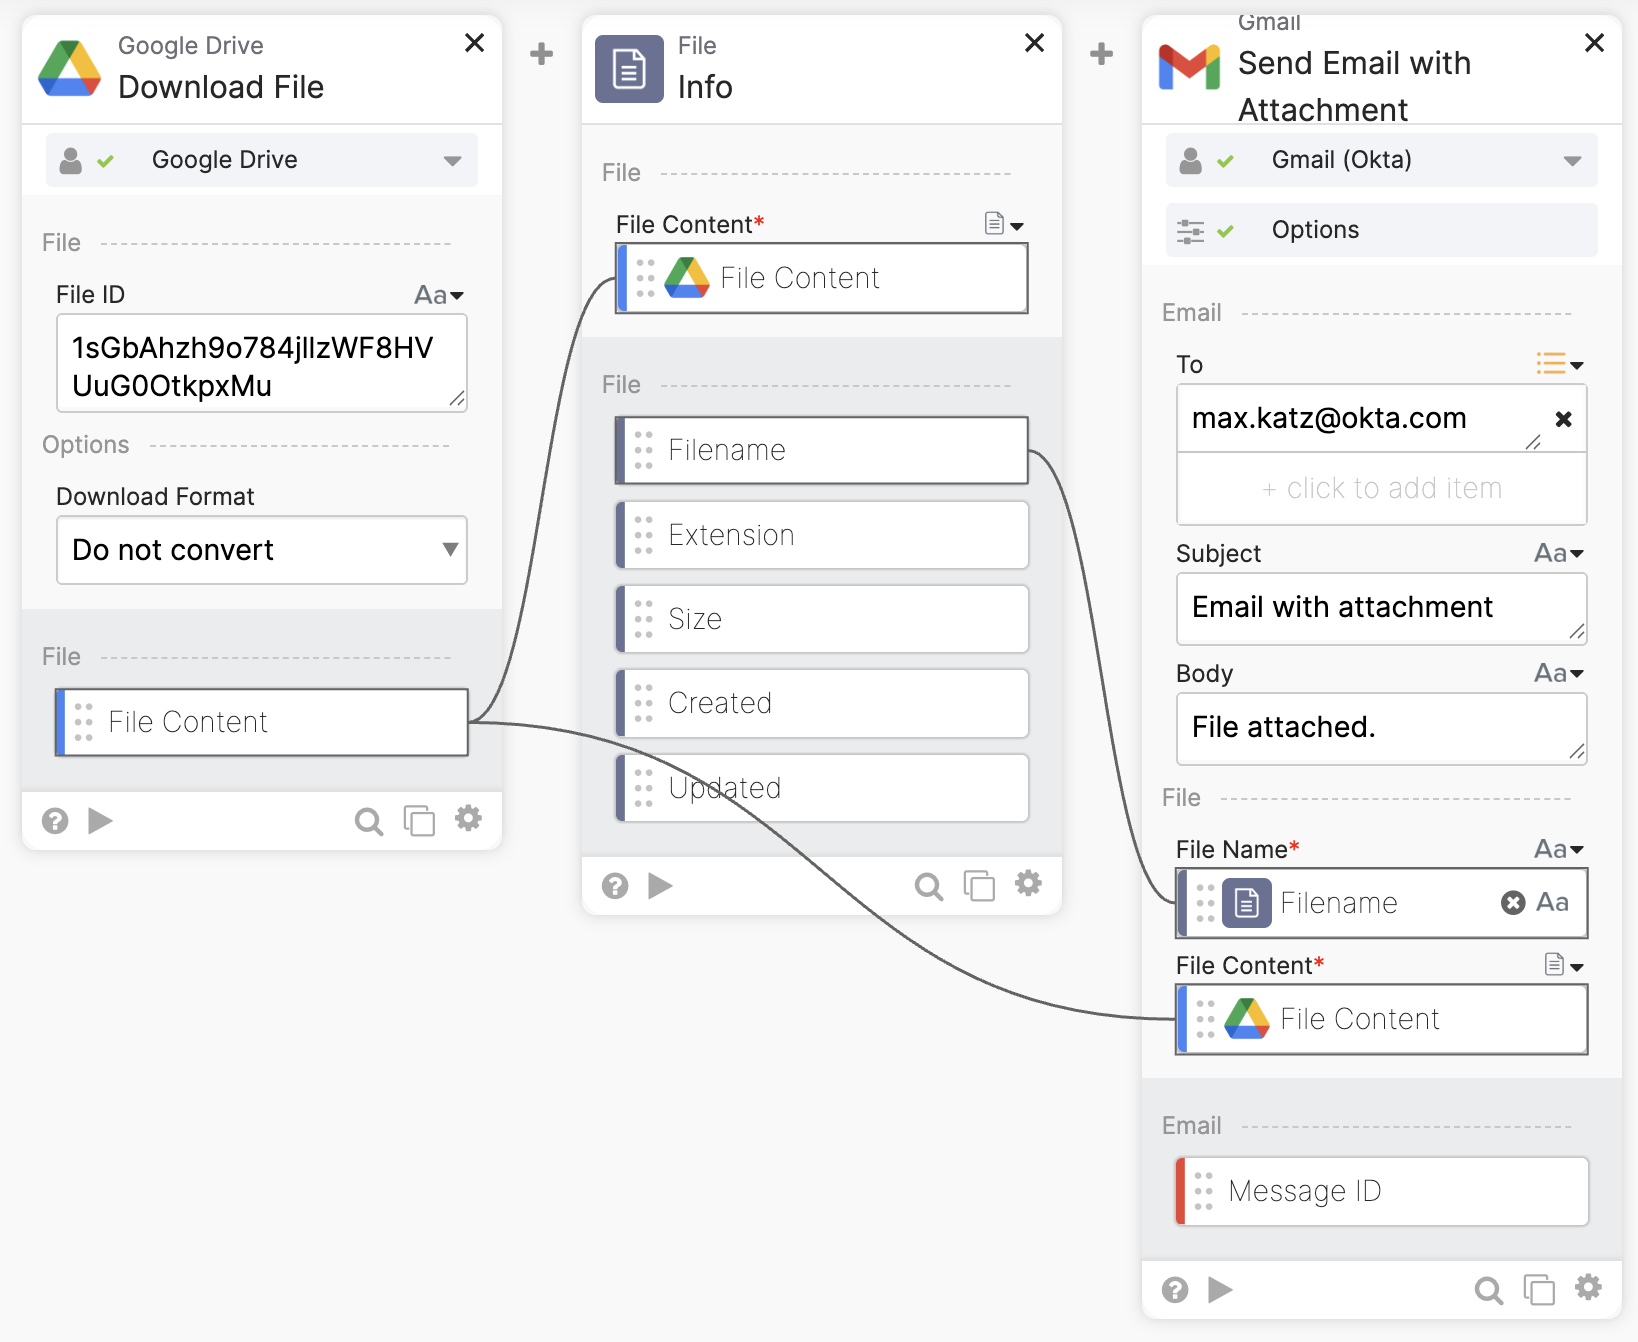Click the magnifier icon on Gmail card
Viewport: 1638px width, 1342px height.
1488,1290
